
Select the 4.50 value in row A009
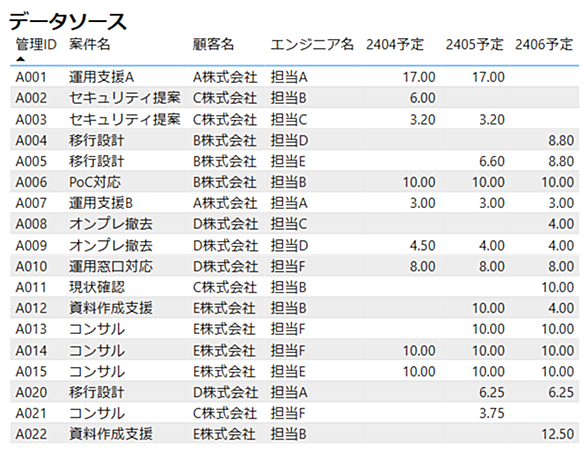(423, 246)
